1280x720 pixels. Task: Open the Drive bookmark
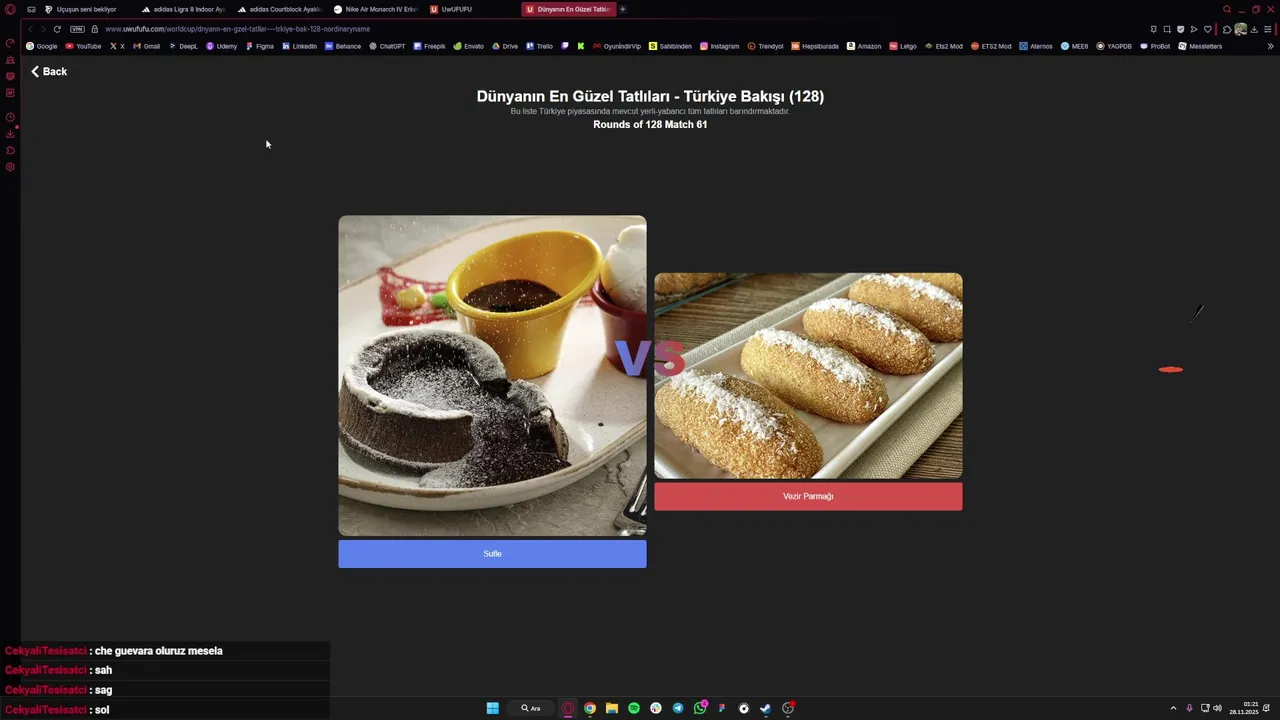click(x=505, y=46)
